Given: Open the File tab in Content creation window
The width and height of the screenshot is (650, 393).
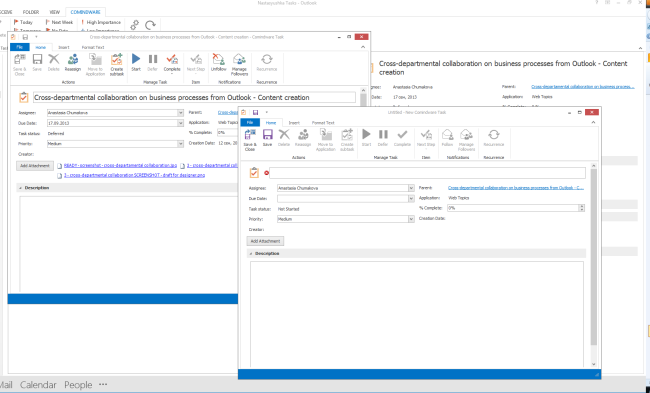Looking at the screenshot, I should click(19, 47).
